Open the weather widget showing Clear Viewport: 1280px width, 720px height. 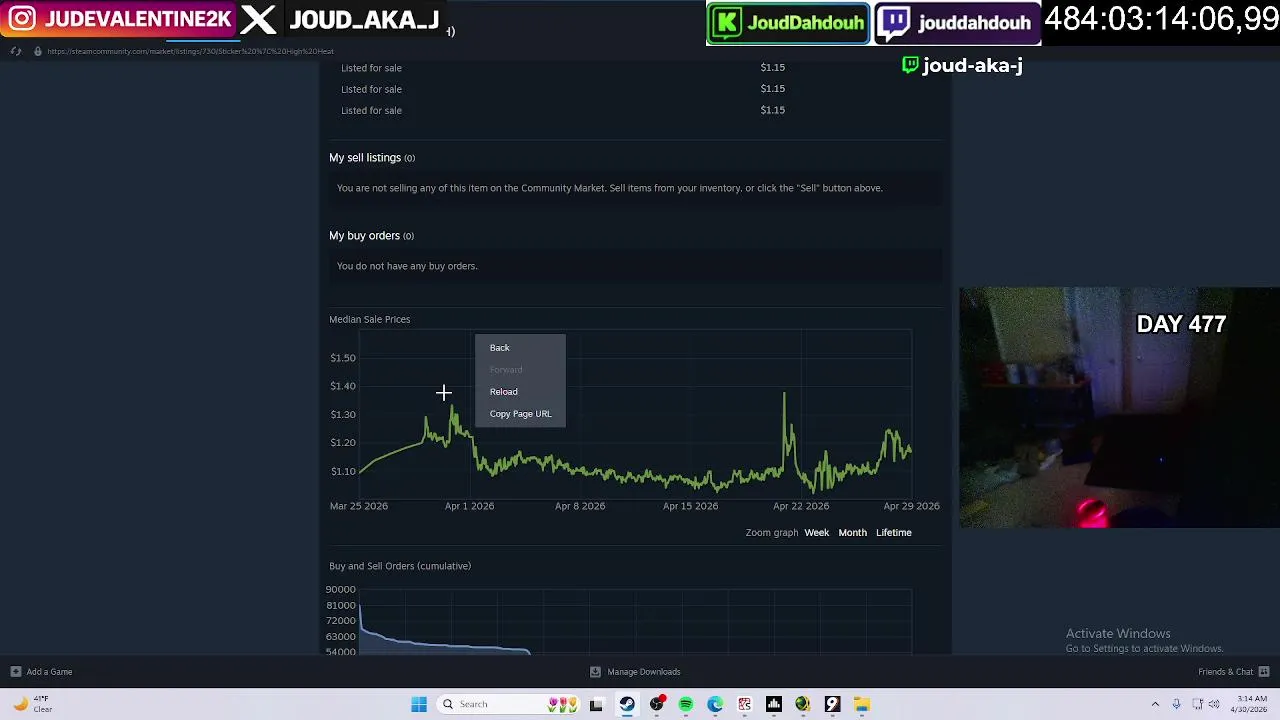[32, 704]
